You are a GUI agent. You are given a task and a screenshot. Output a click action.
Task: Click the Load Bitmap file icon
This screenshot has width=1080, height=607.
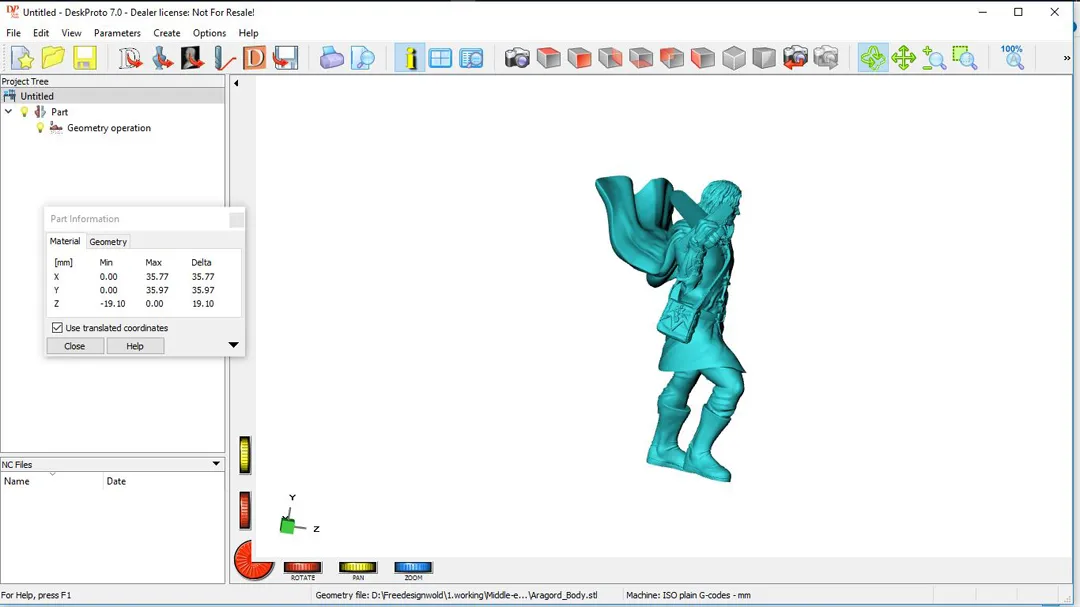tap(193, 58)
